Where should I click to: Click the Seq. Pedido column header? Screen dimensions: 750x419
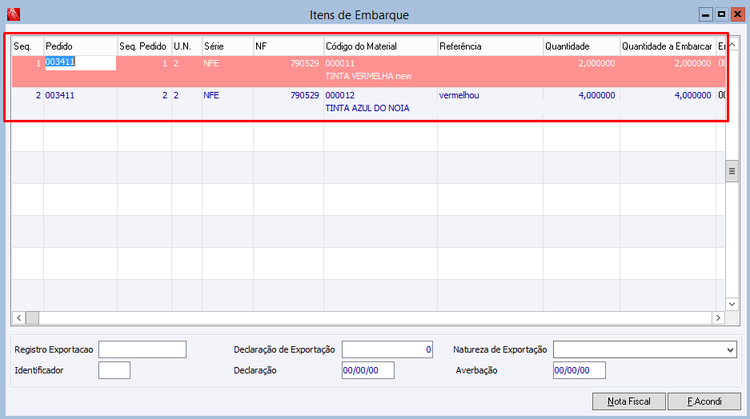144,46
